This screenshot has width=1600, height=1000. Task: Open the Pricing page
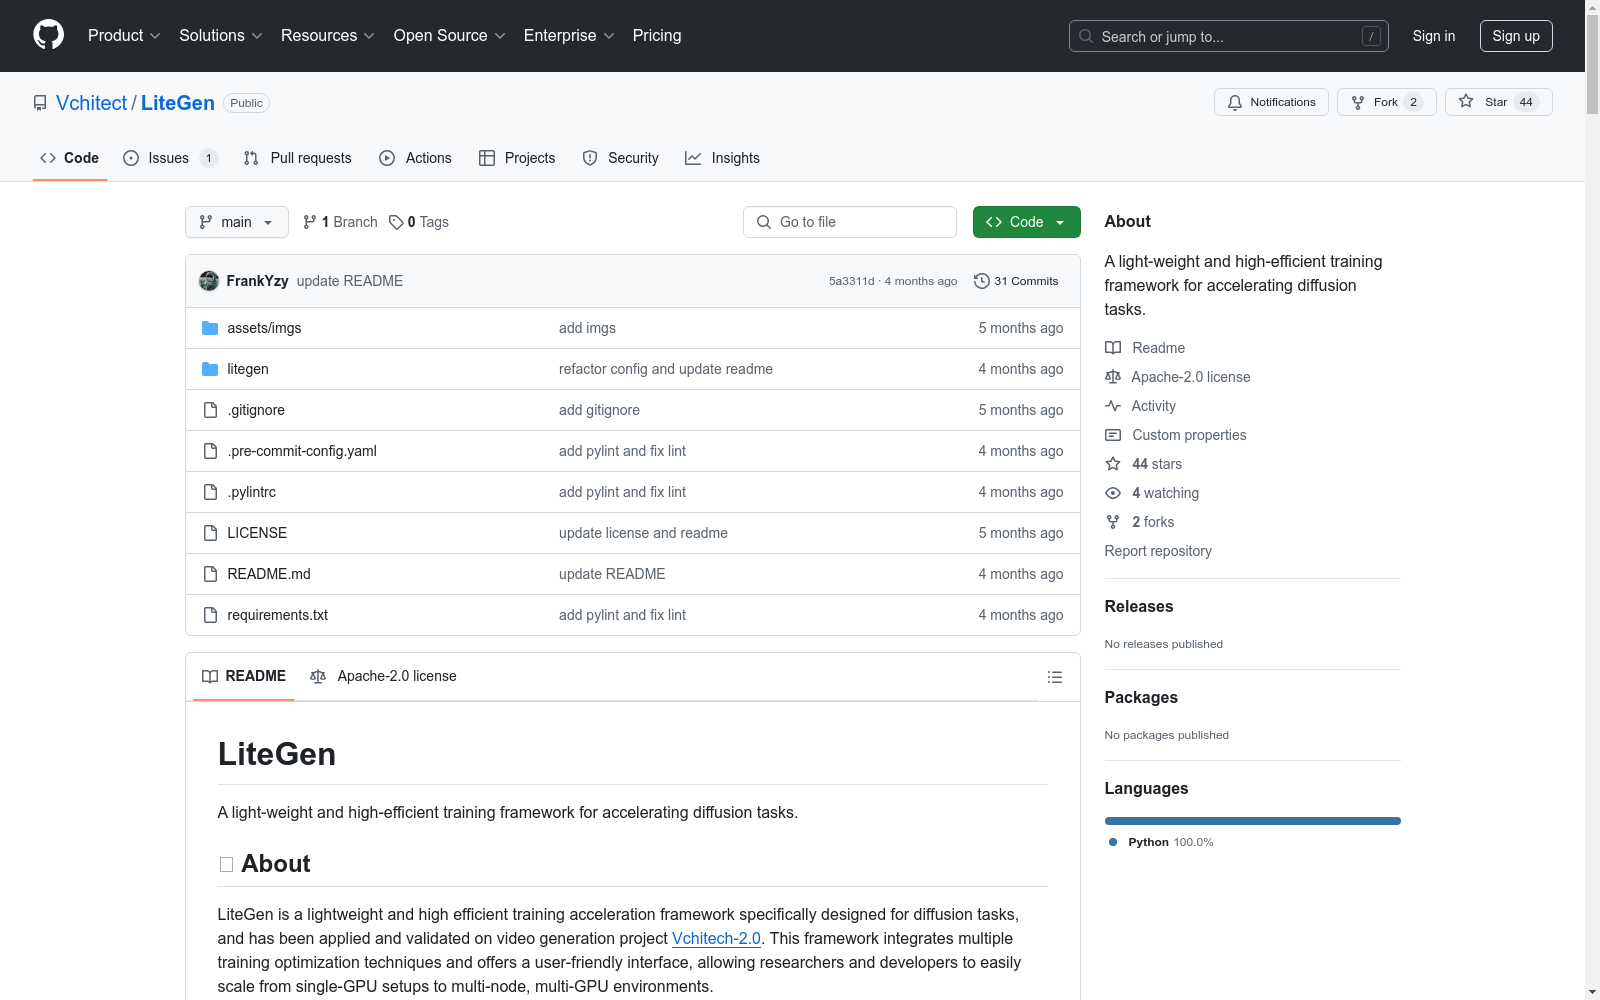[x=657, y=36]
